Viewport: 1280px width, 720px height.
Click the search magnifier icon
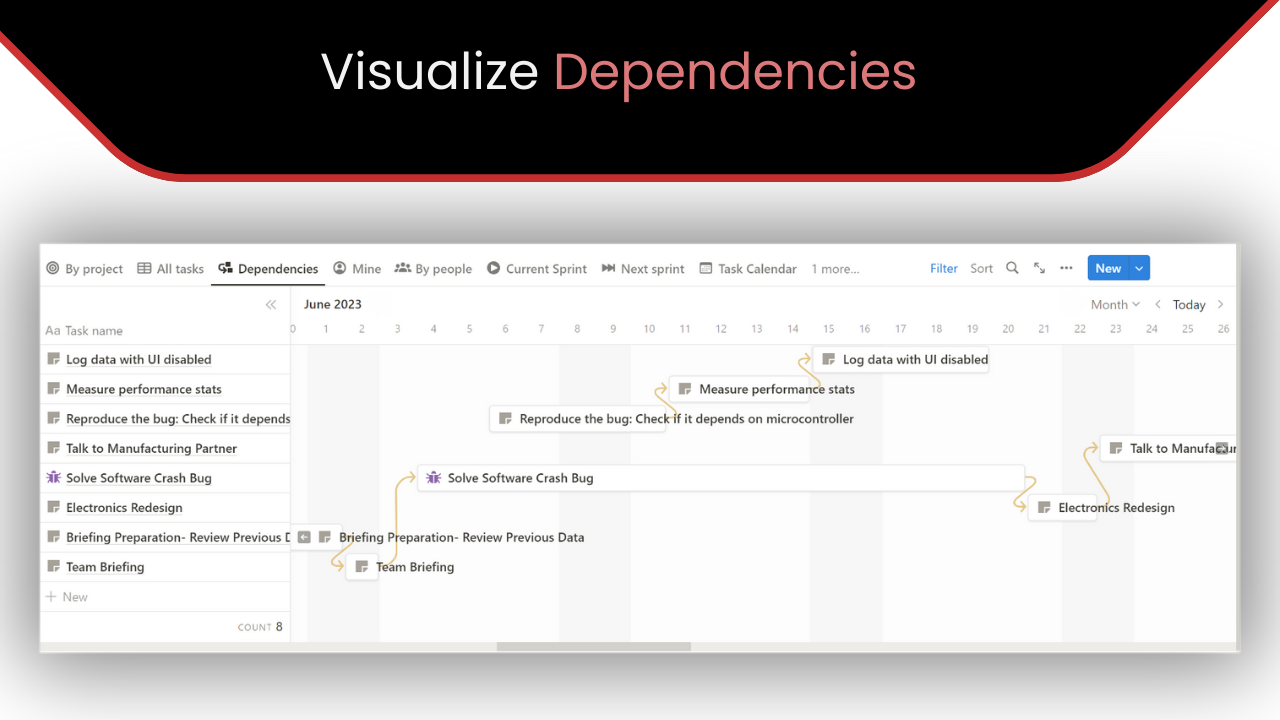(x=1012, y=268)
